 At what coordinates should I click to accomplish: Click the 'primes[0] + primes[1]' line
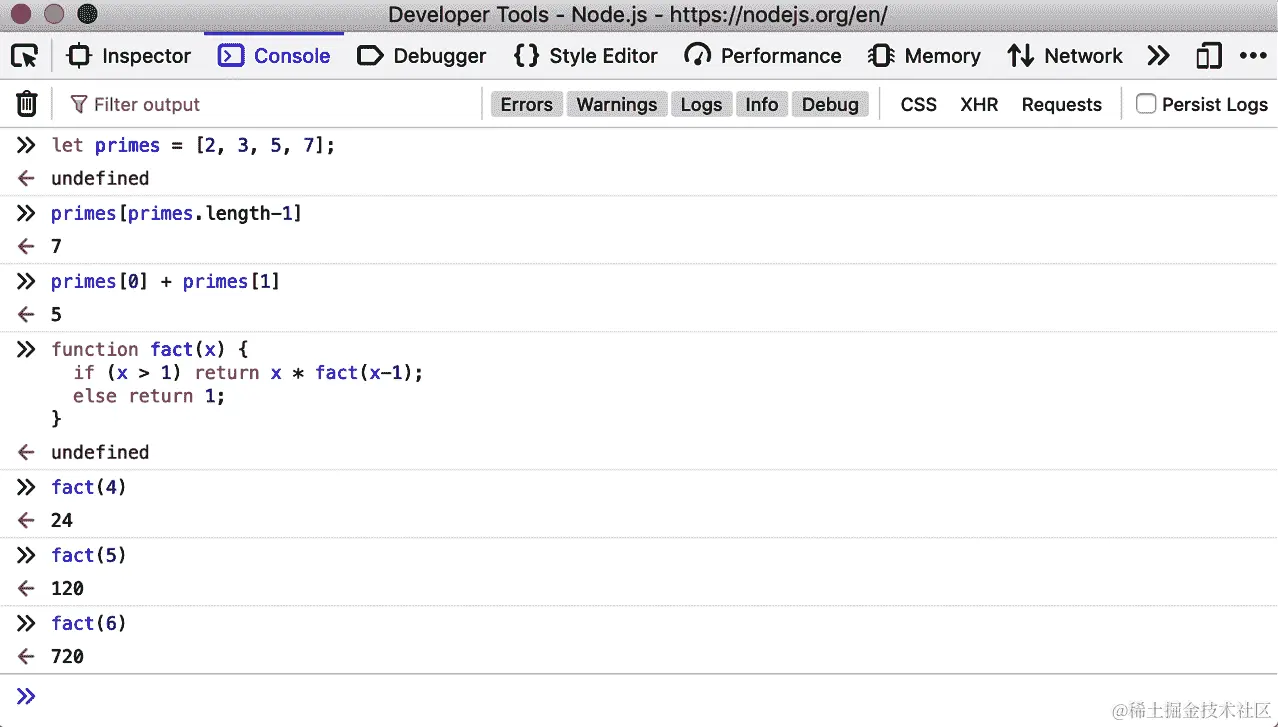(x=165, y=281)
